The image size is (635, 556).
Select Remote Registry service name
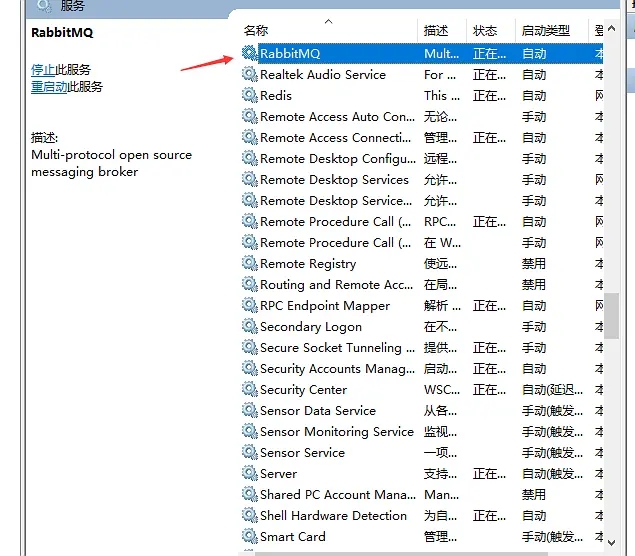[x=308, y=264]
